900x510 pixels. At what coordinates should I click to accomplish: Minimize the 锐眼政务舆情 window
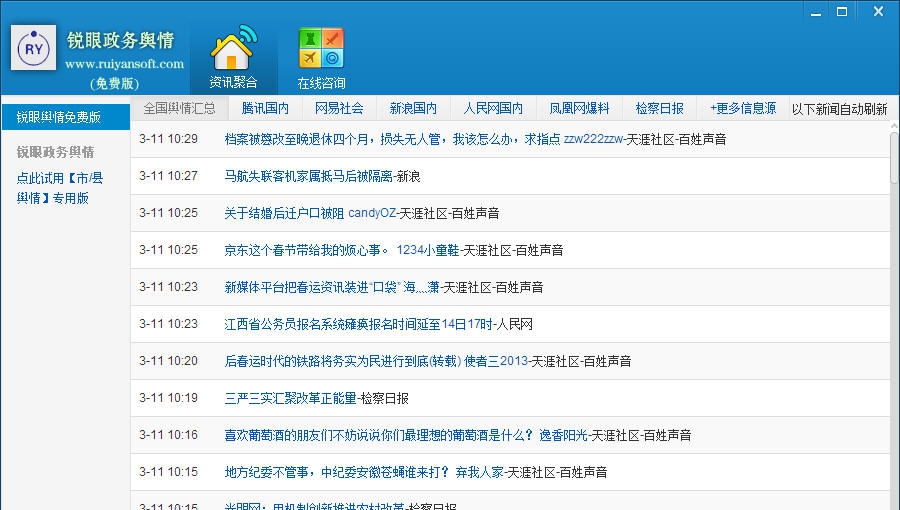click(x=816, y=12)
